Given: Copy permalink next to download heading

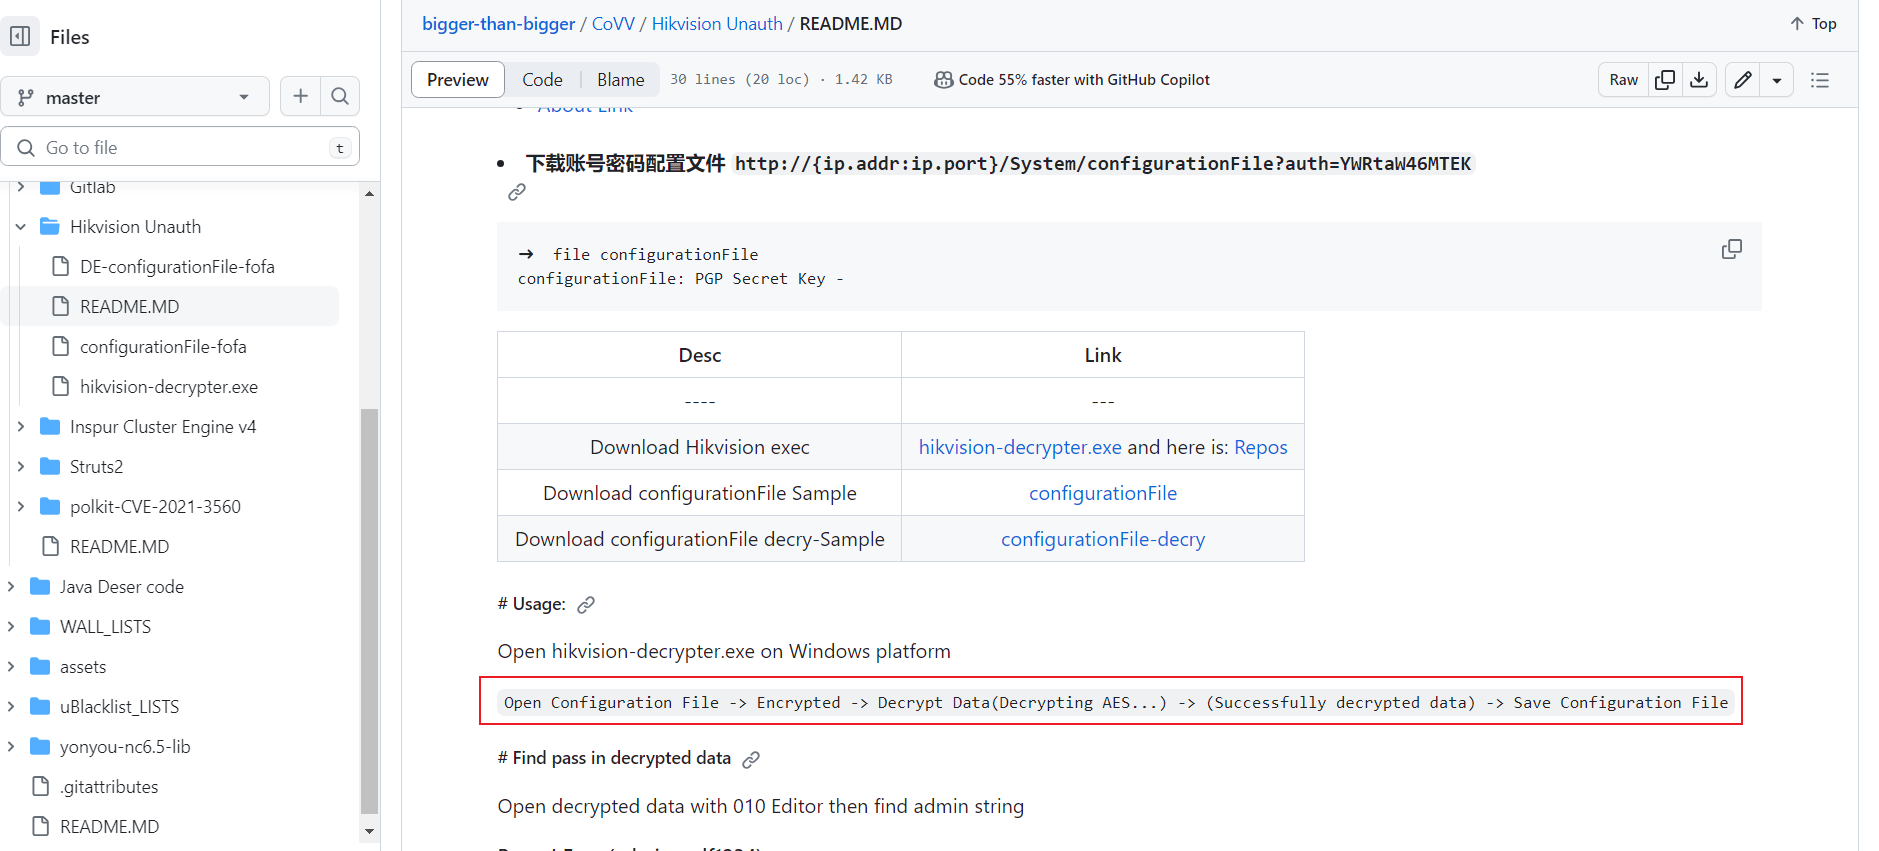Looking at the screenshot, I should pos(517,192).
